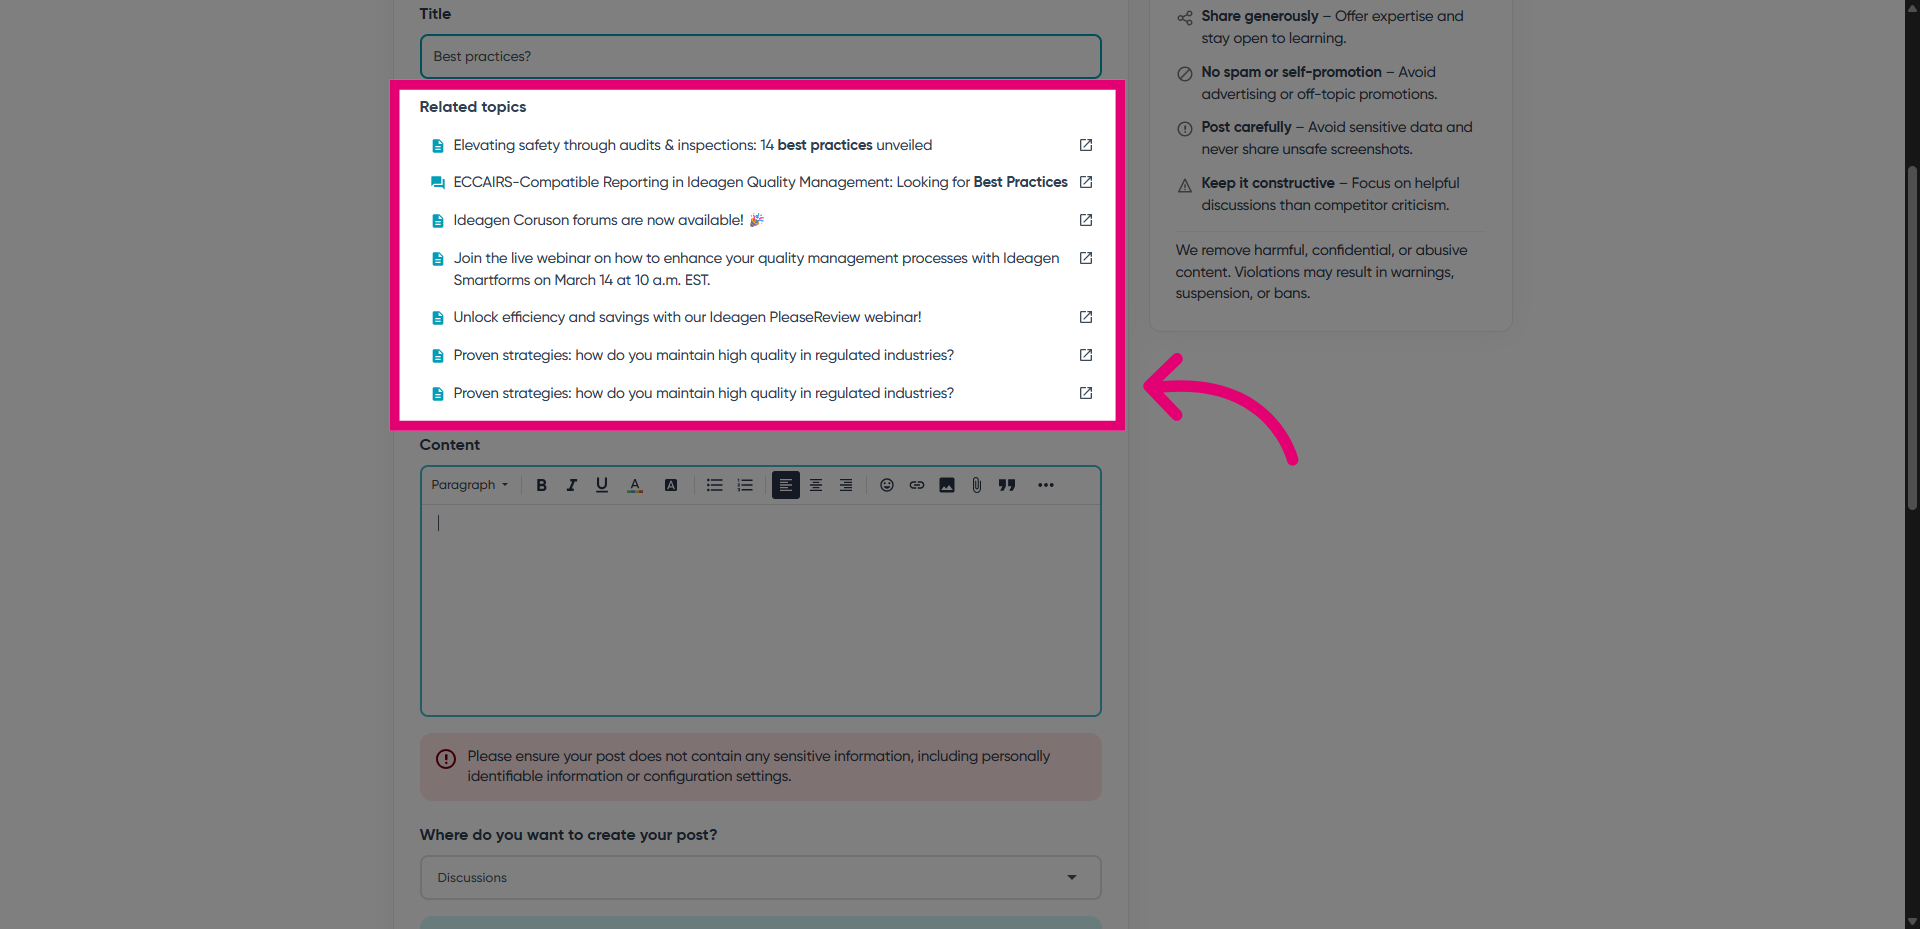Click the Title input containing 'Best practices?'
Screen dimensions: 1920x929
click(x=761, y=57)
